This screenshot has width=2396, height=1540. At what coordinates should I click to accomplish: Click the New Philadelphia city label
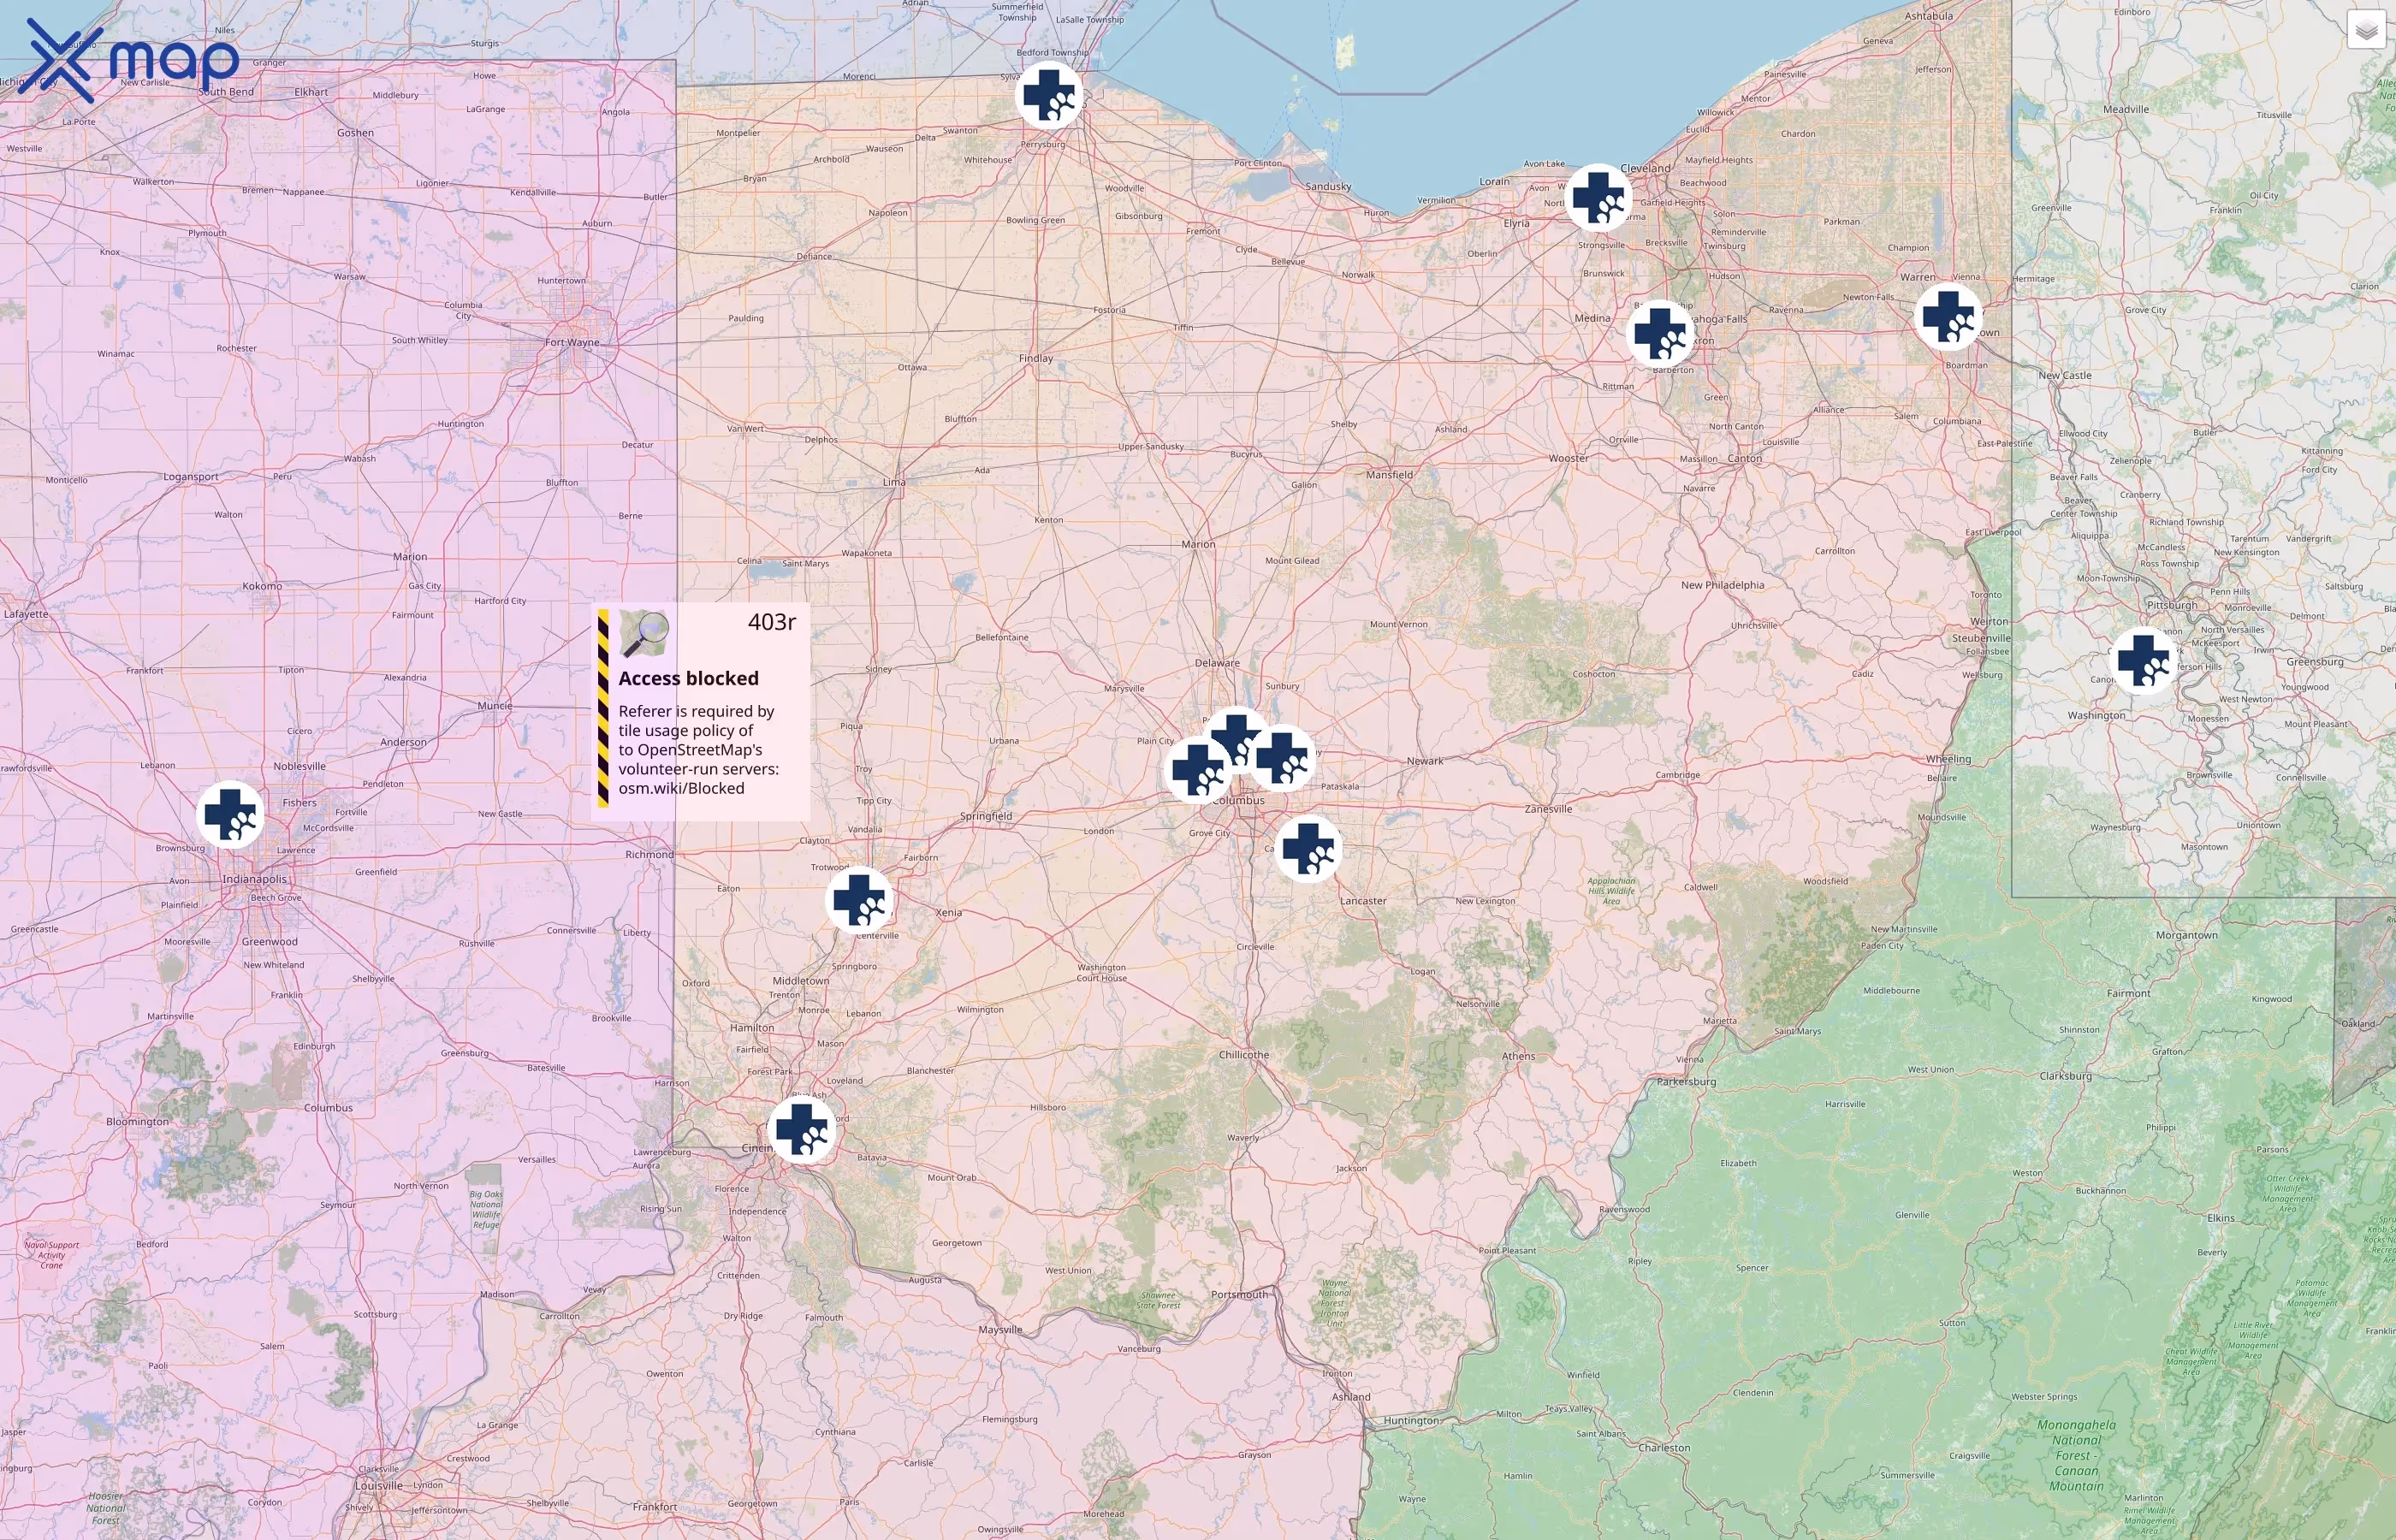pyautogui.click(x=1722, y=585)
